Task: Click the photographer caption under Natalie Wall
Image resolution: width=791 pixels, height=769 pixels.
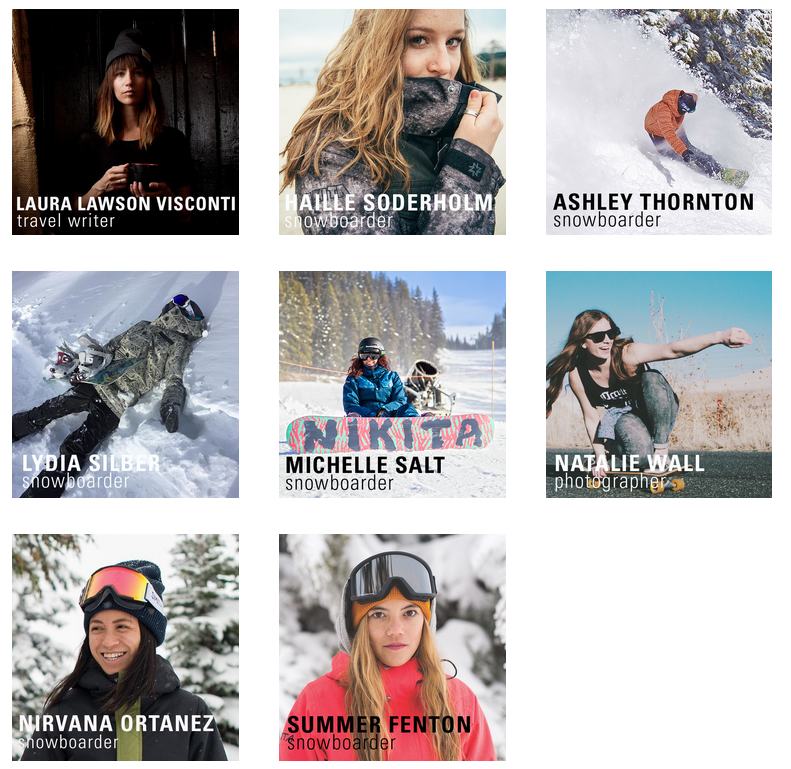Action: (x=610, y=482)
